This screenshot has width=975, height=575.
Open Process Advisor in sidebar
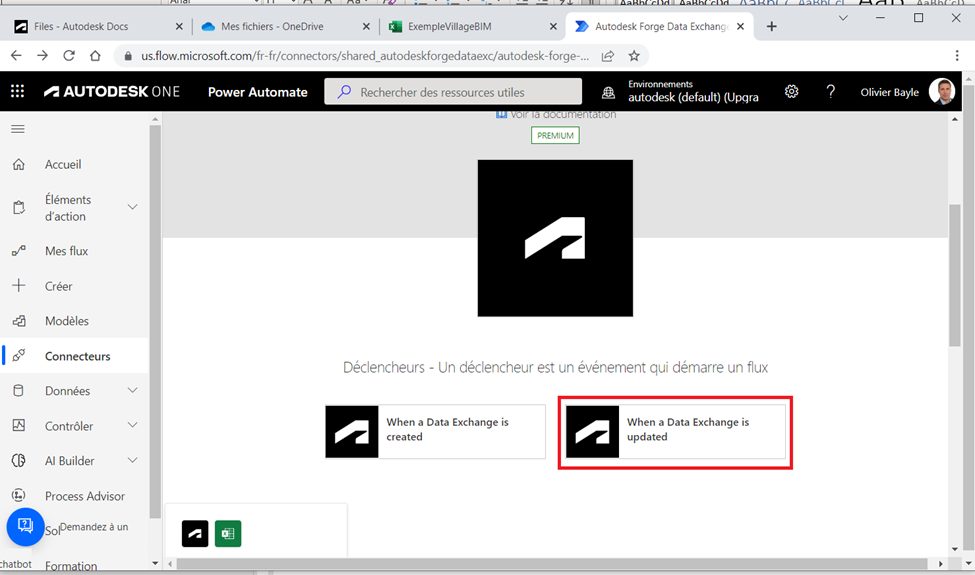pos(85,496)
